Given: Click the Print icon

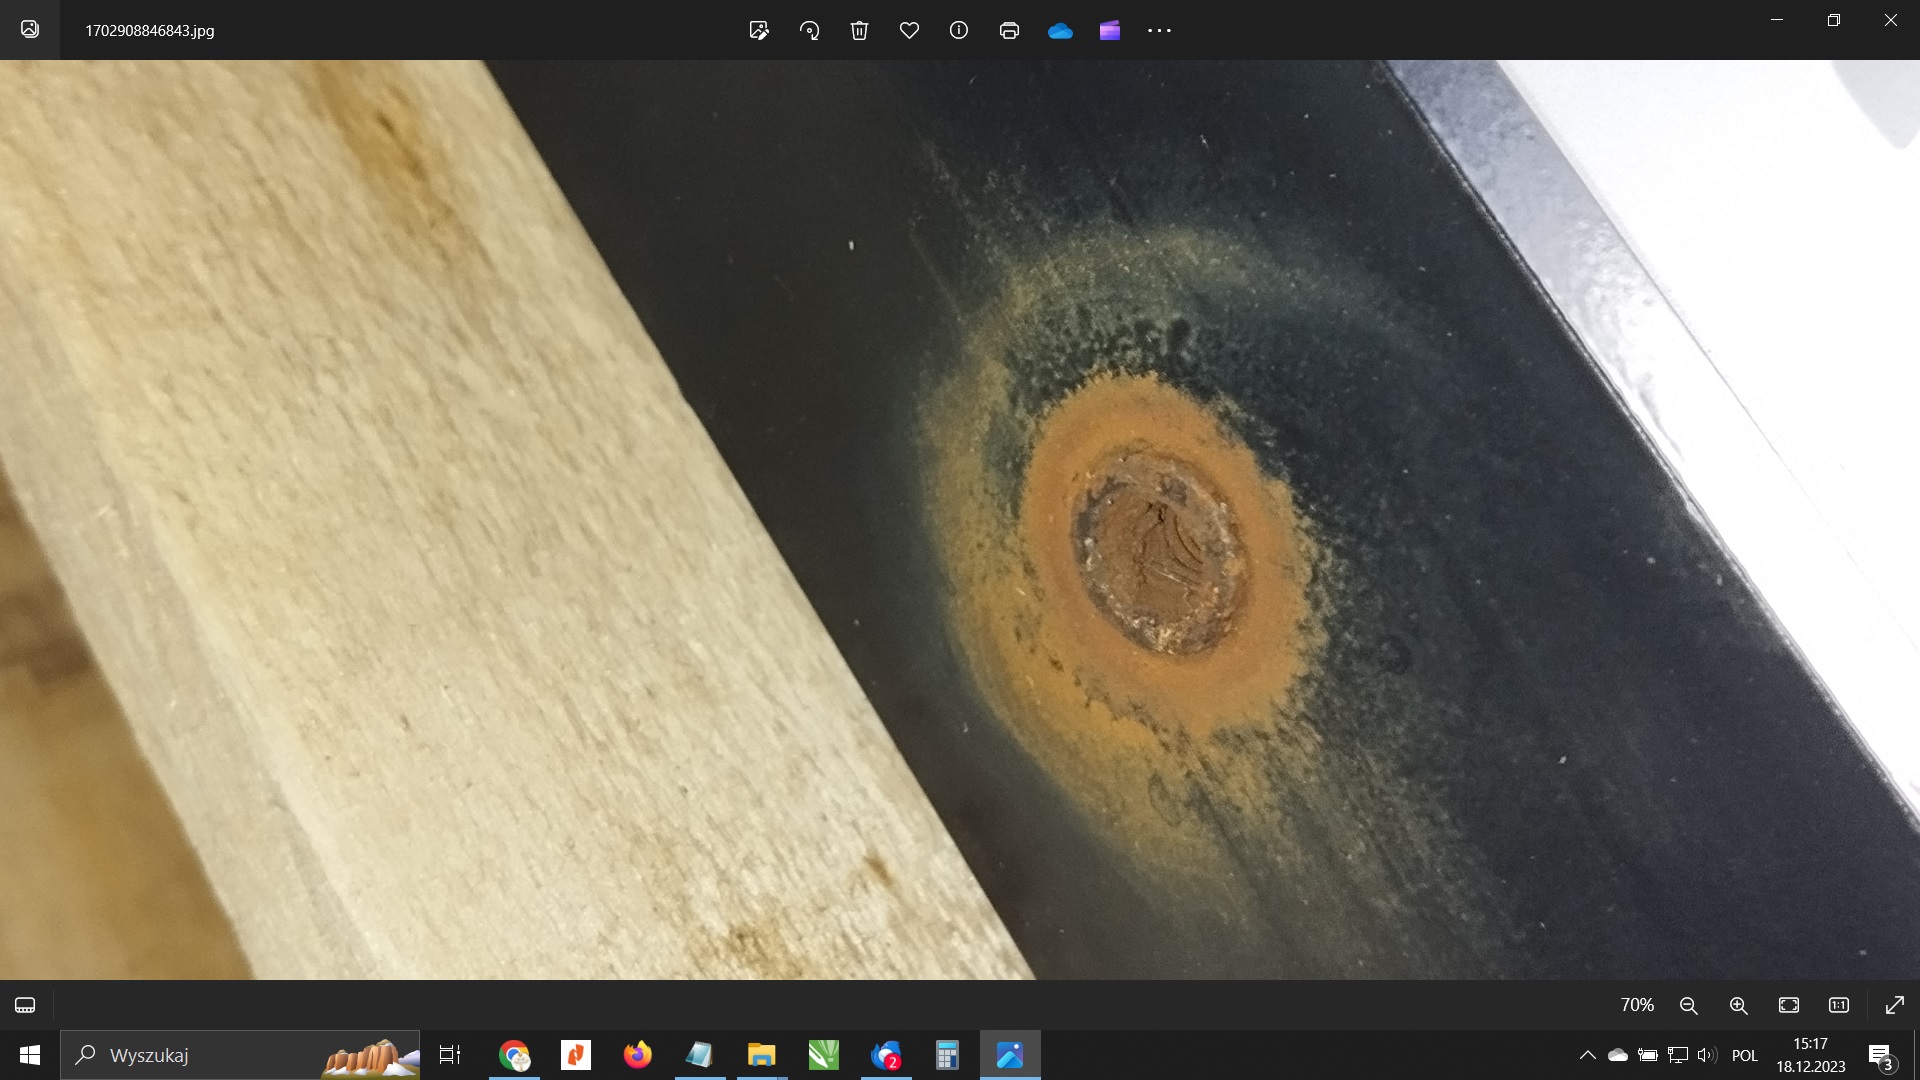Looking at the screenshot, I should (x=1009, y=30).
